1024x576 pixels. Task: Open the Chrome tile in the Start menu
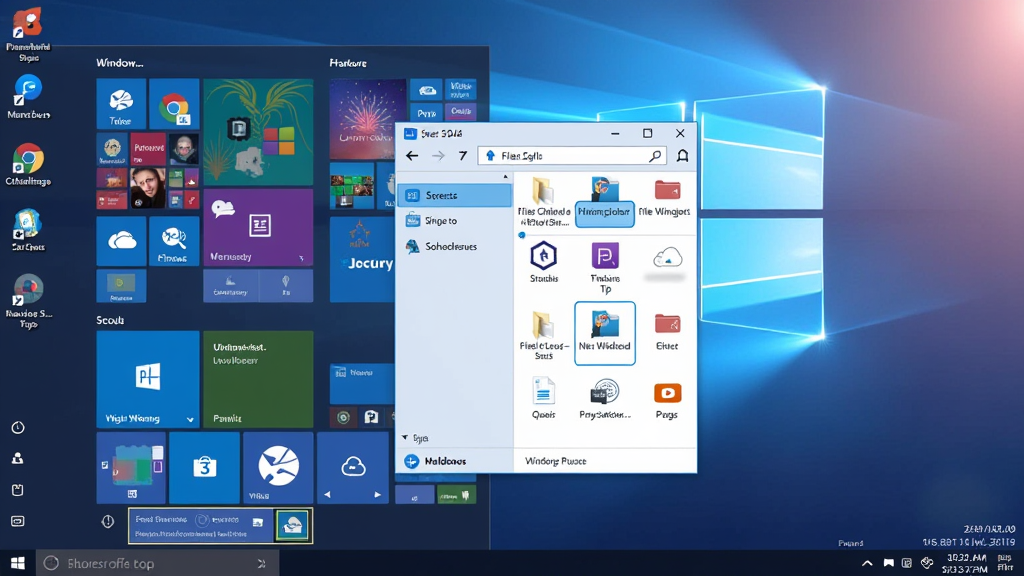click(174, 104)
